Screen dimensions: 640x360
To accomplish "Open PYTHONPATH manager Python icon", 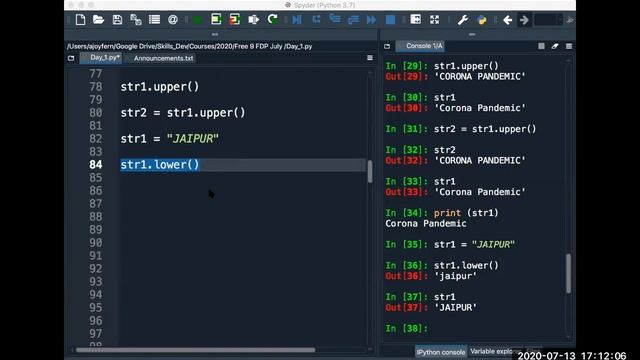I will tap(482, 20).
